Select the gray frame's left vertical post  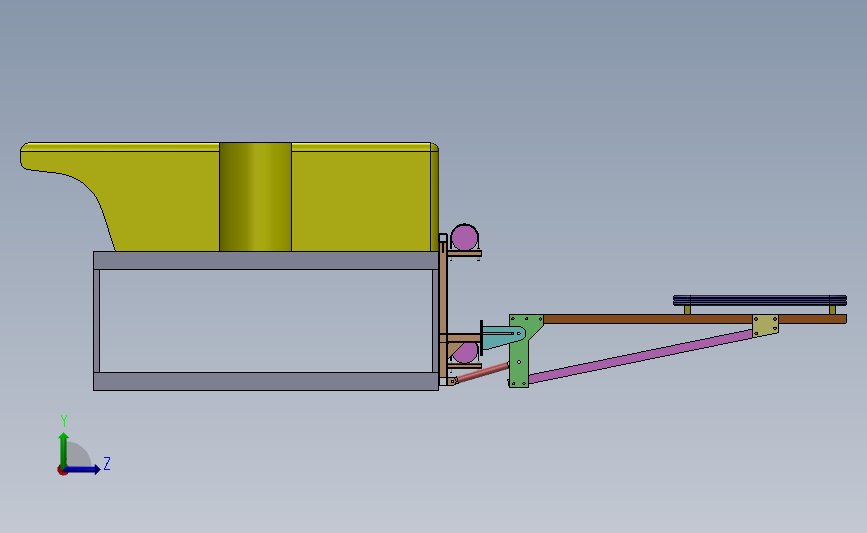[97, 321]
